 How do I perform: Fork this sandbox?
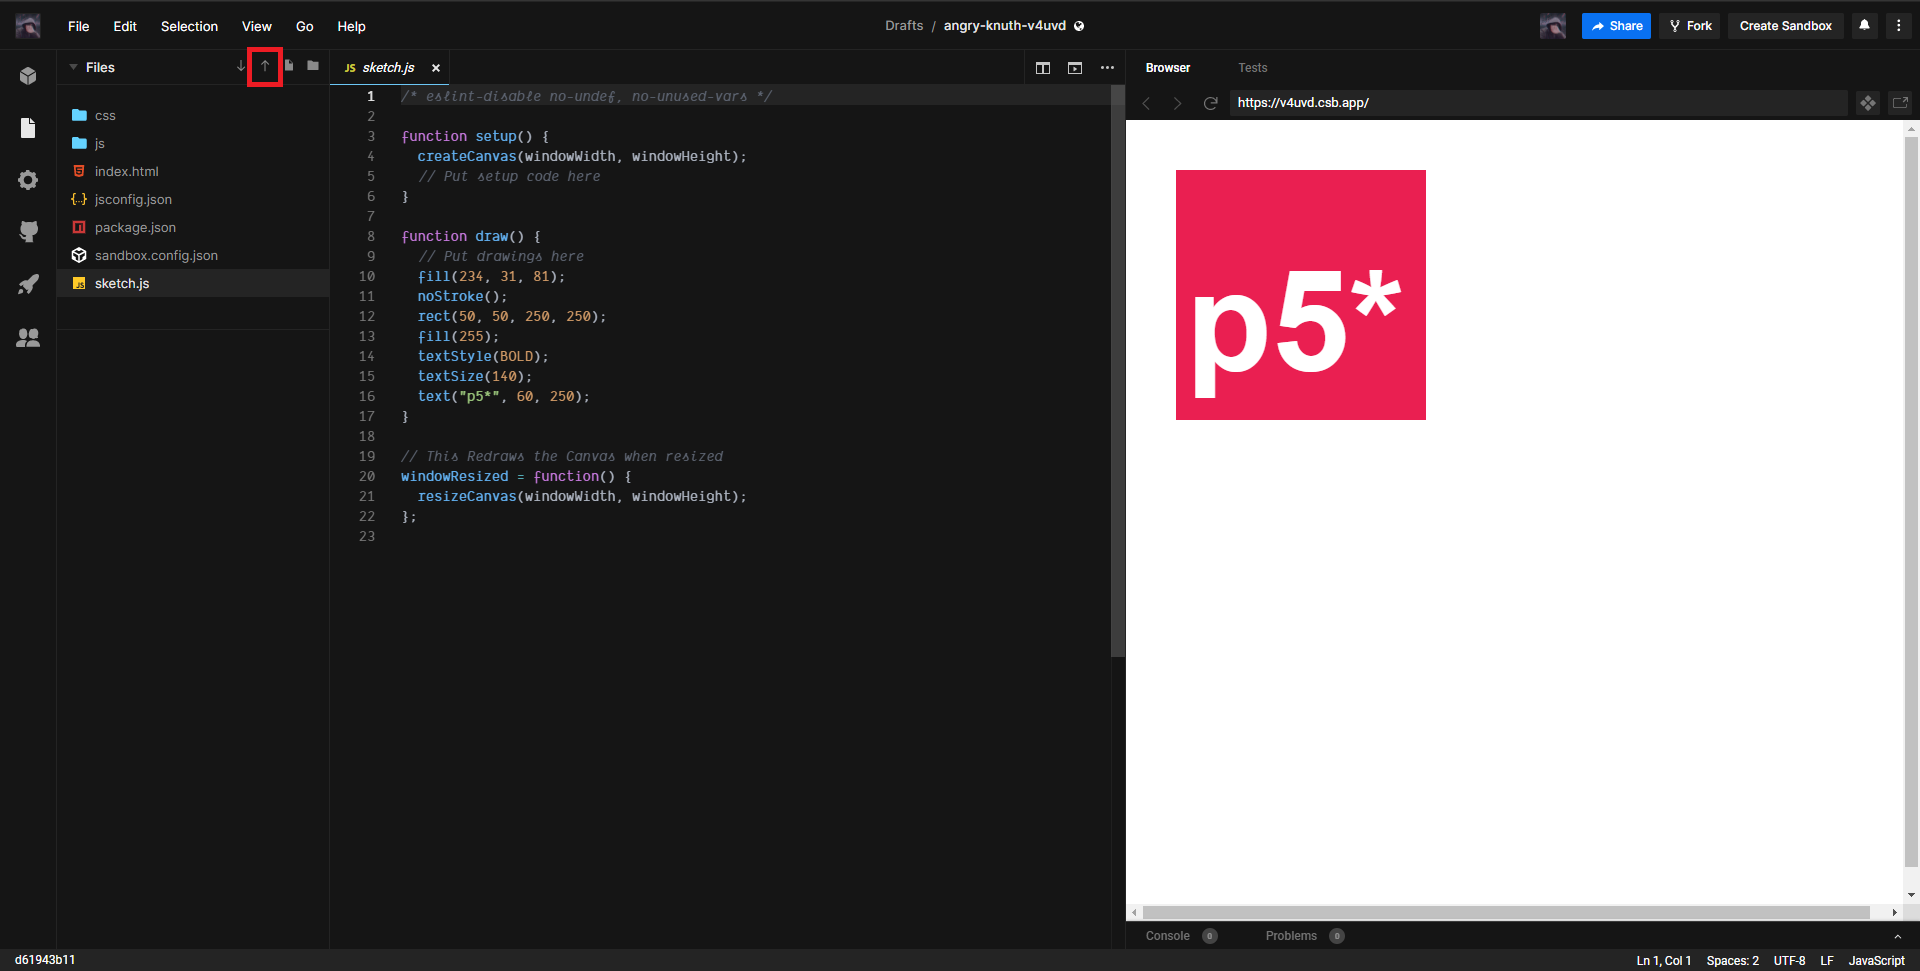1690,26
